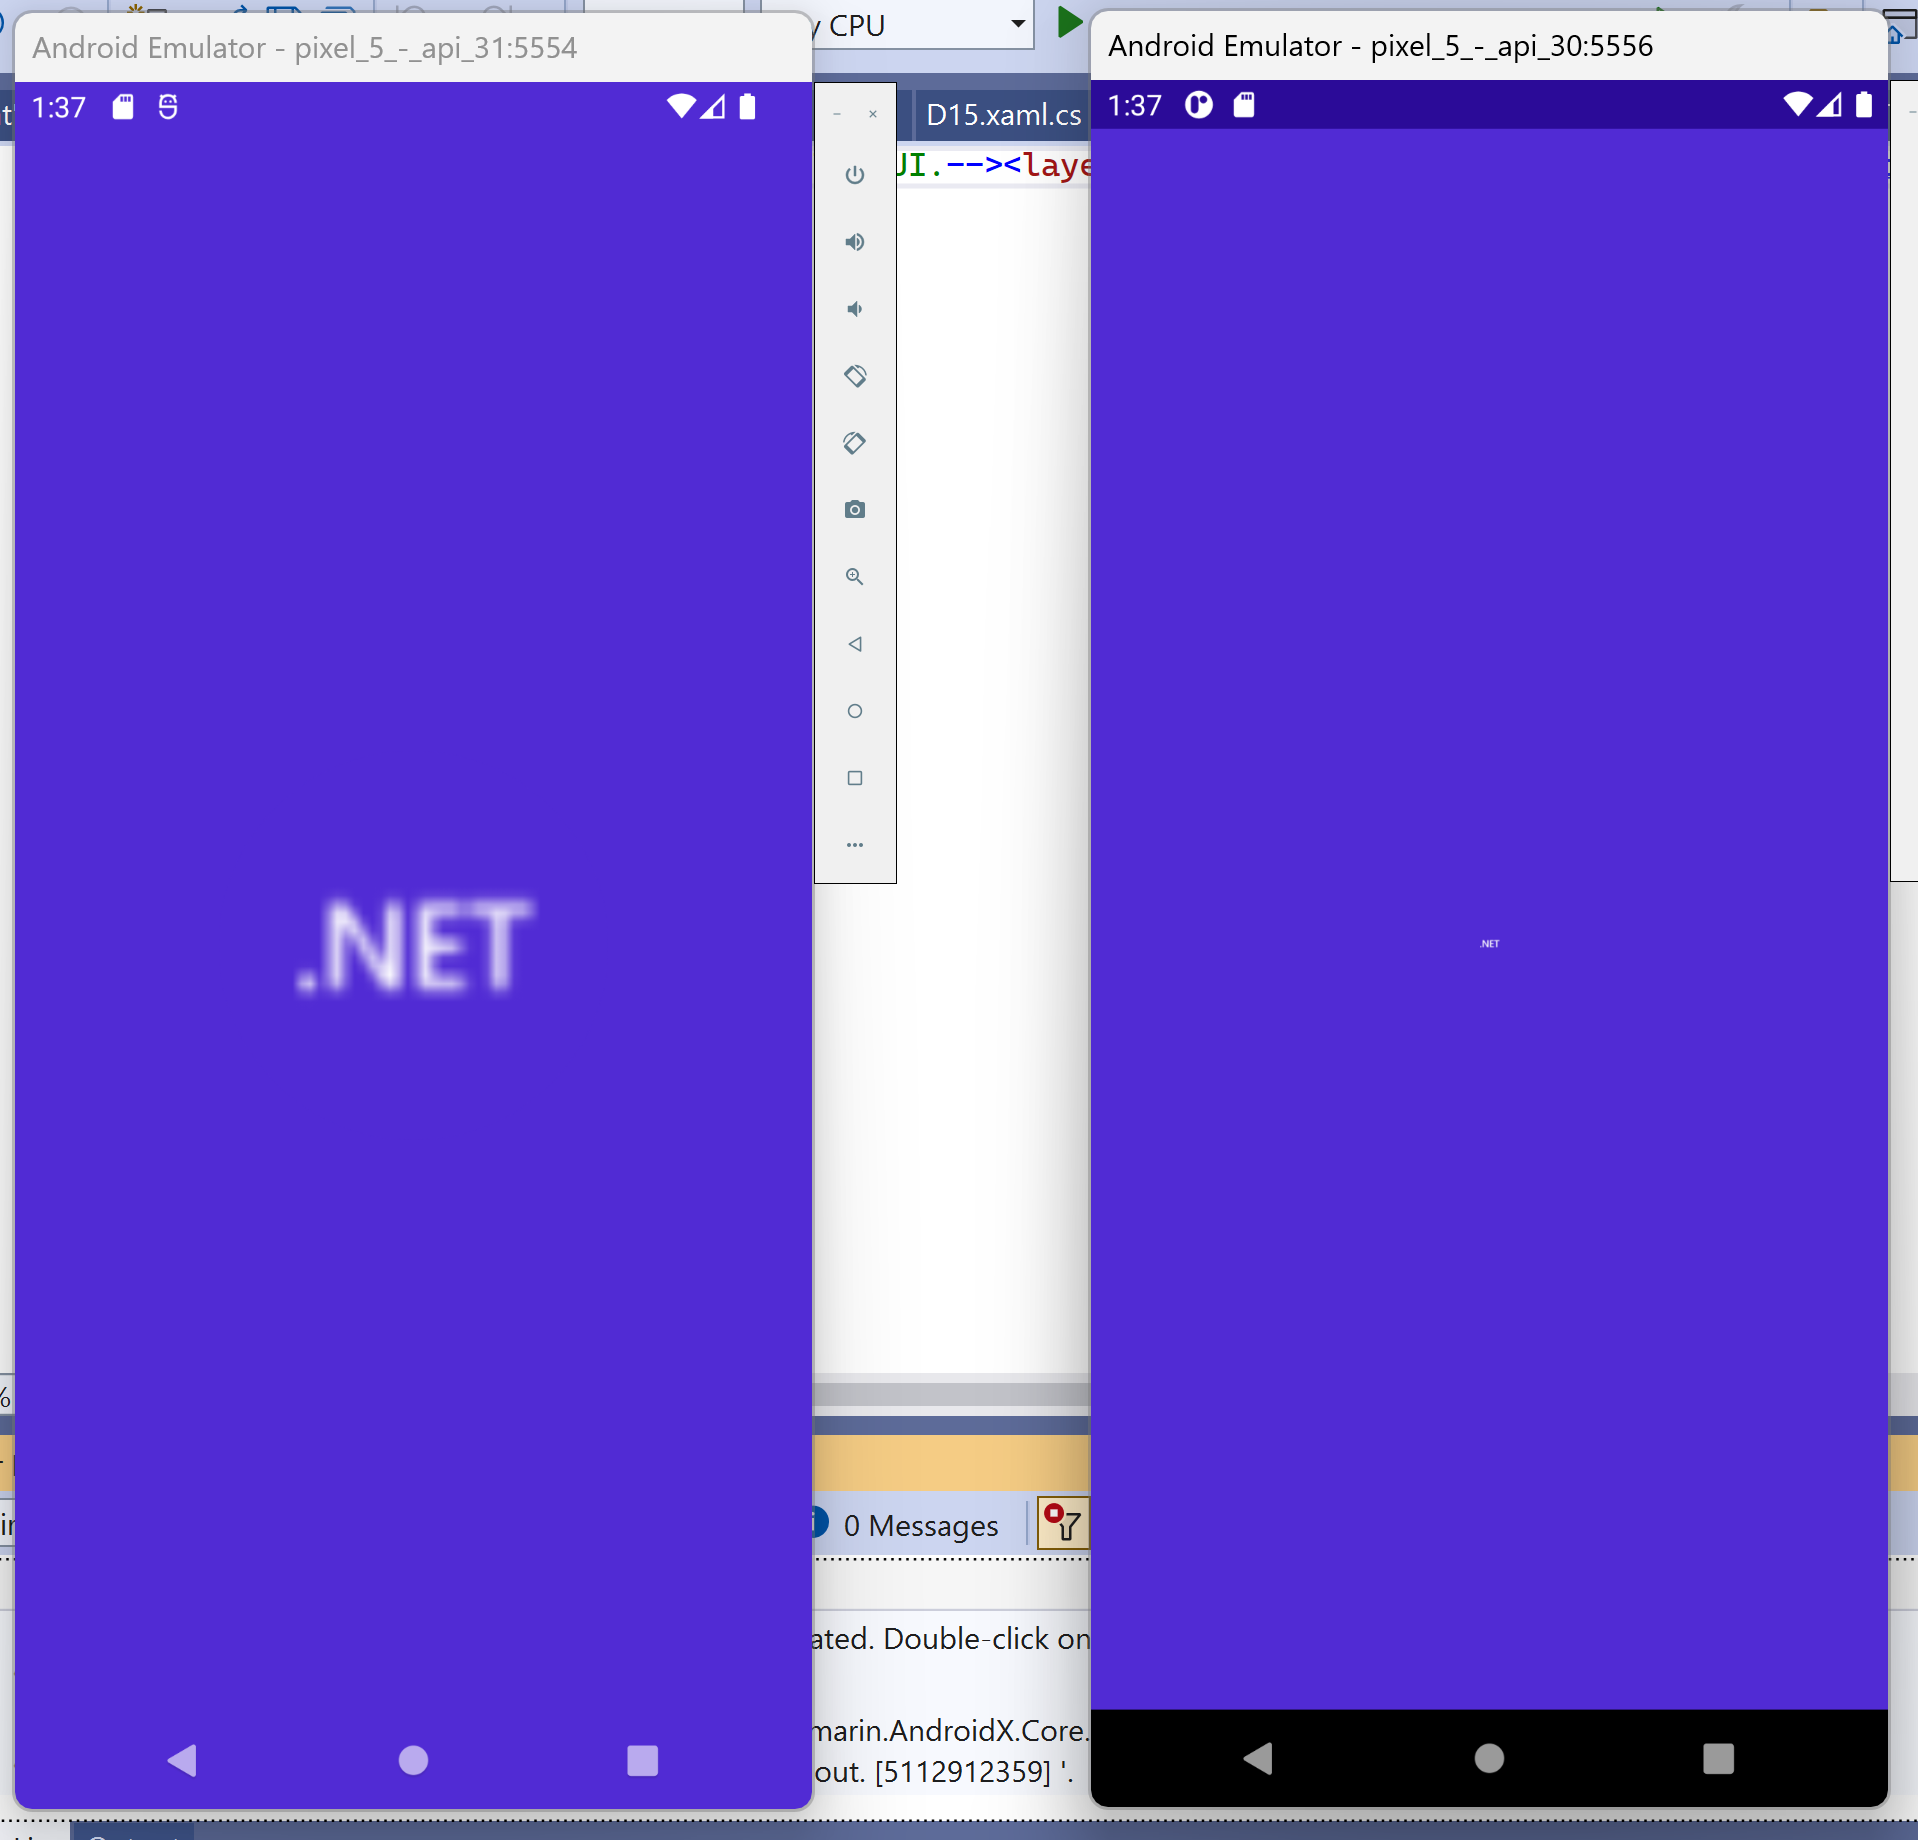The image size is (1918, 1840).
Task: Select the volume up icon on the emulator panel
Action: (856, 242)
